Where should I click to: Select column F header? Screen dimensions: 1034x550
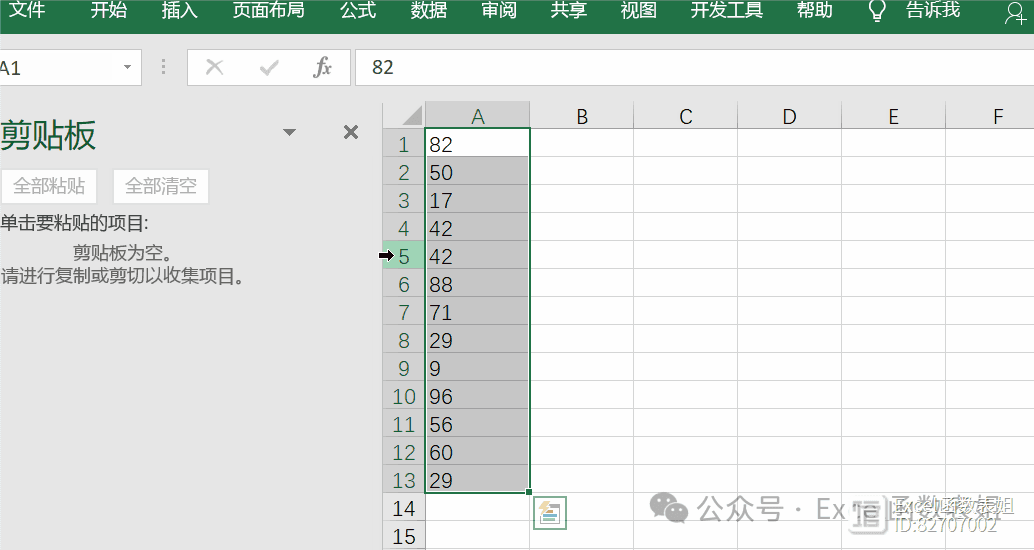pyautogui.click(x=990, y=116)
